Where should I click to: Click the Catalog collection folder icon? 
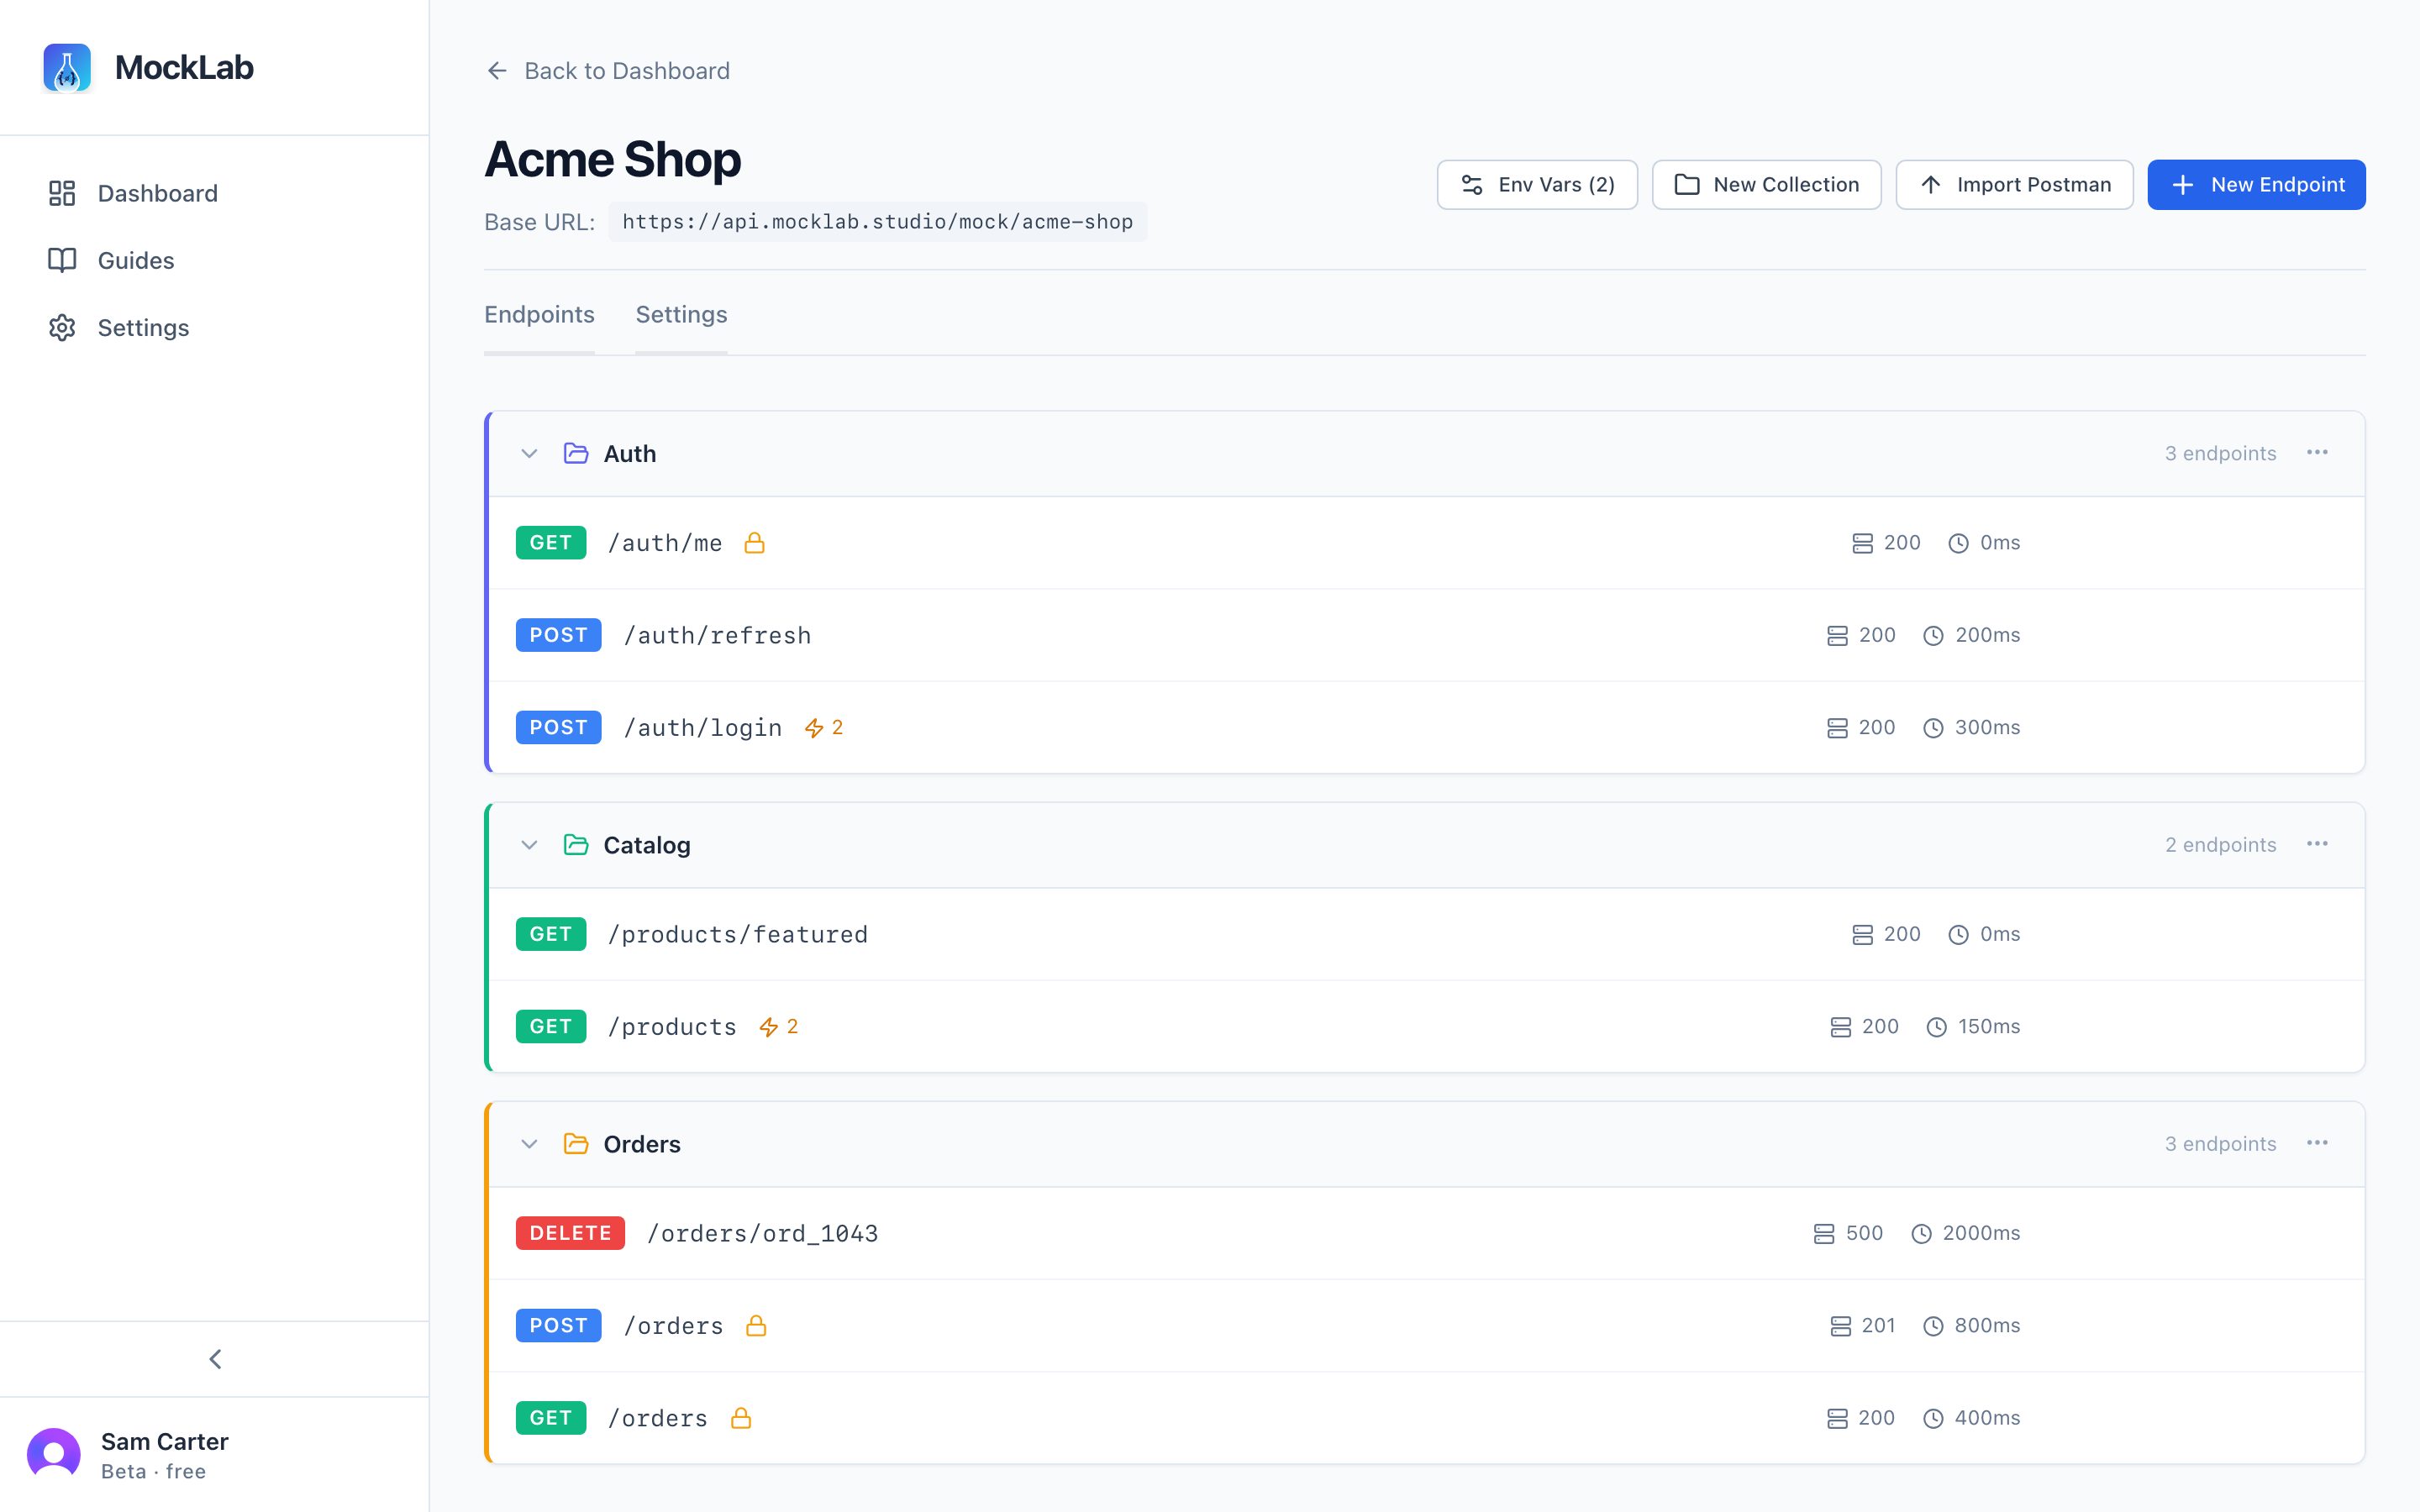coord(576,845)
